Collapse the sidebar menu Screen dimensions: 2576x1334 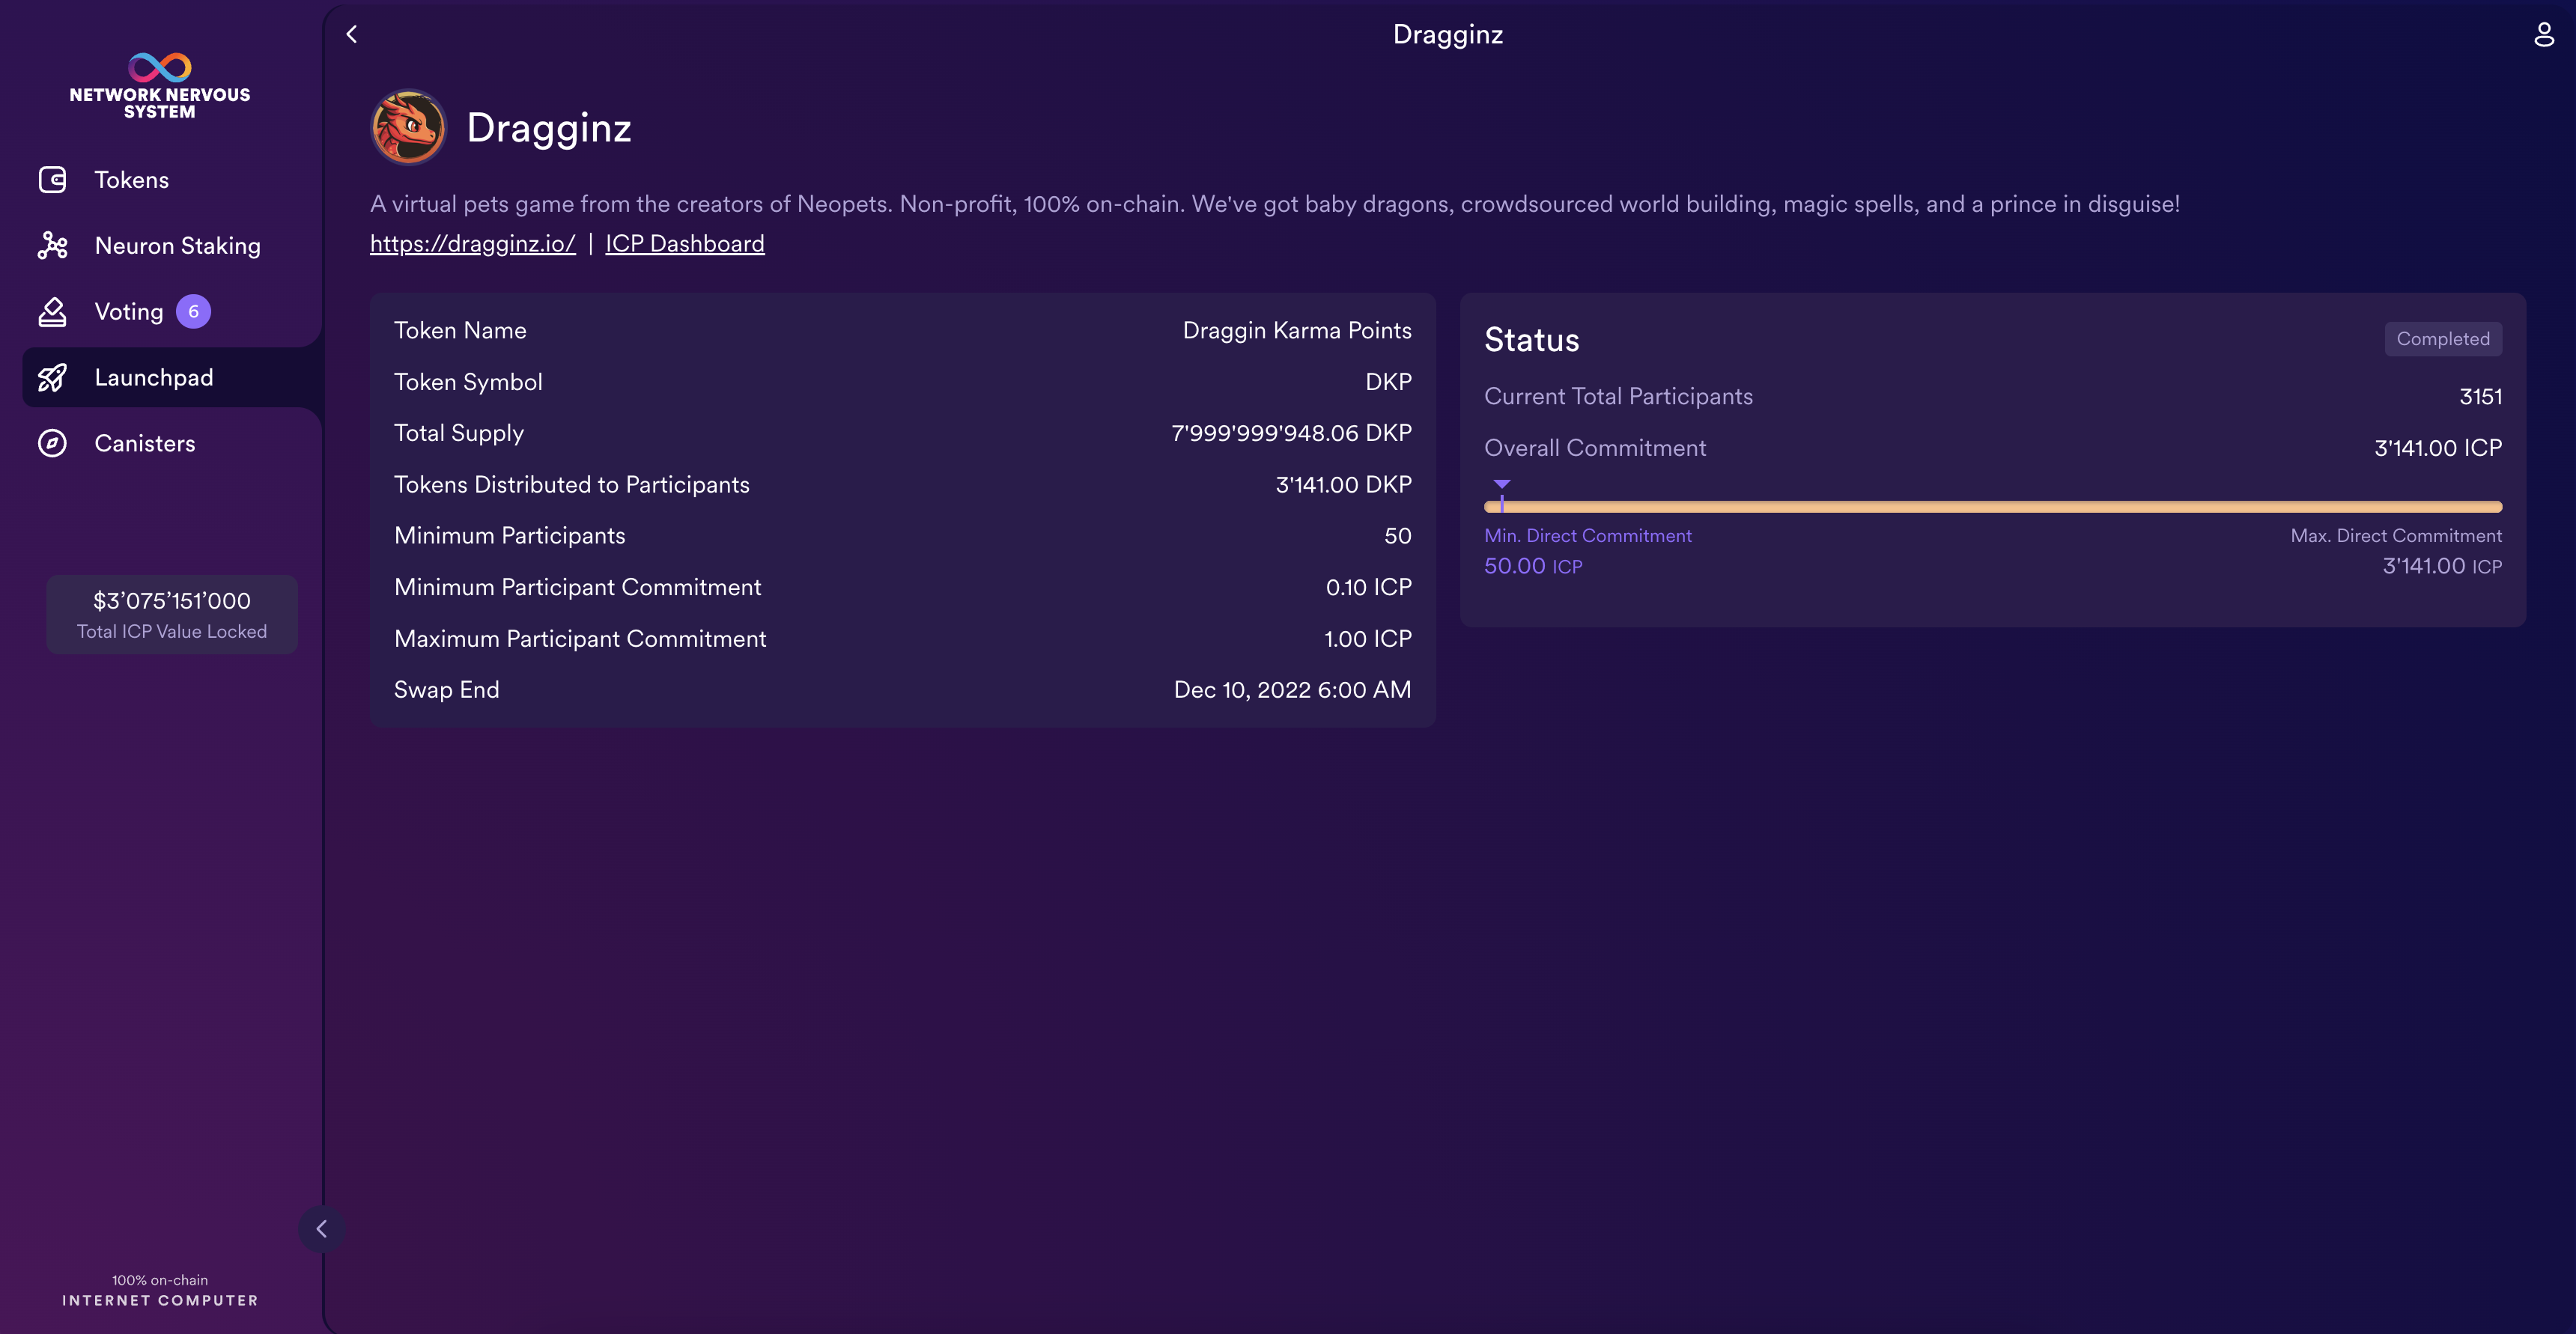click(x=321, y=1229)
